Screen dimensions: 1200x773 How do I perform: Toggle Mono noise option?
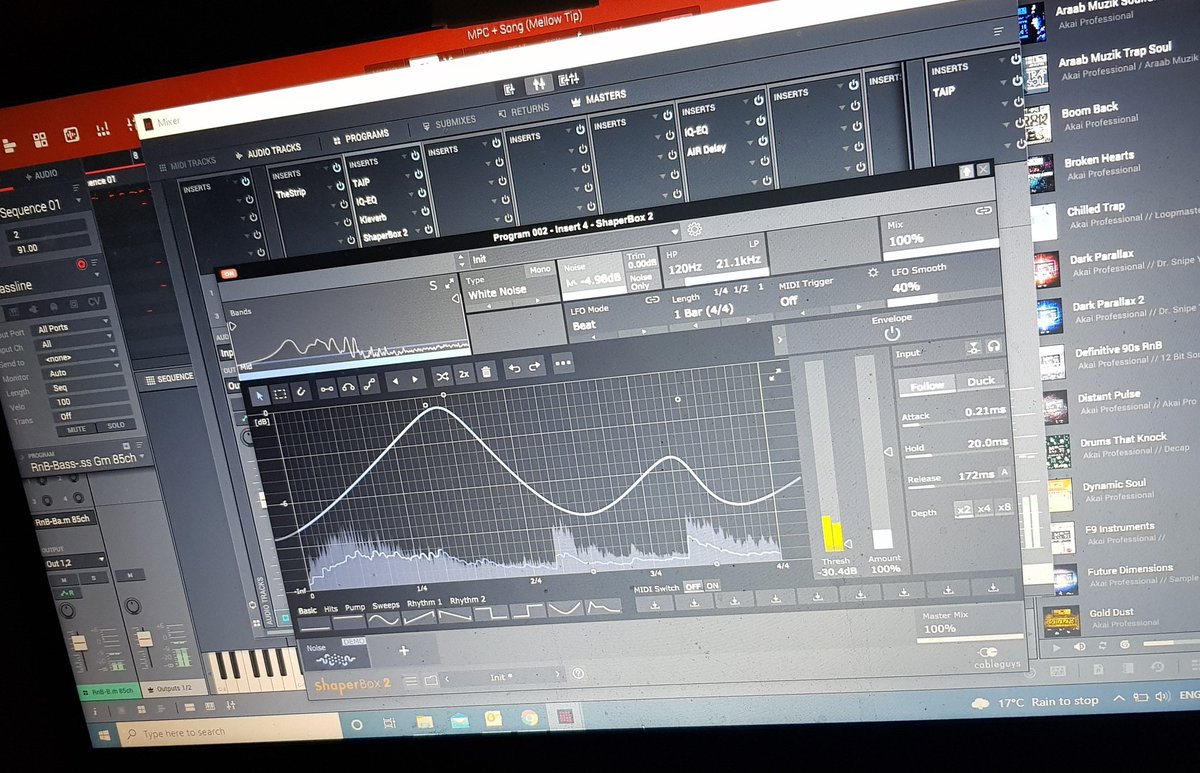point(540,269)
